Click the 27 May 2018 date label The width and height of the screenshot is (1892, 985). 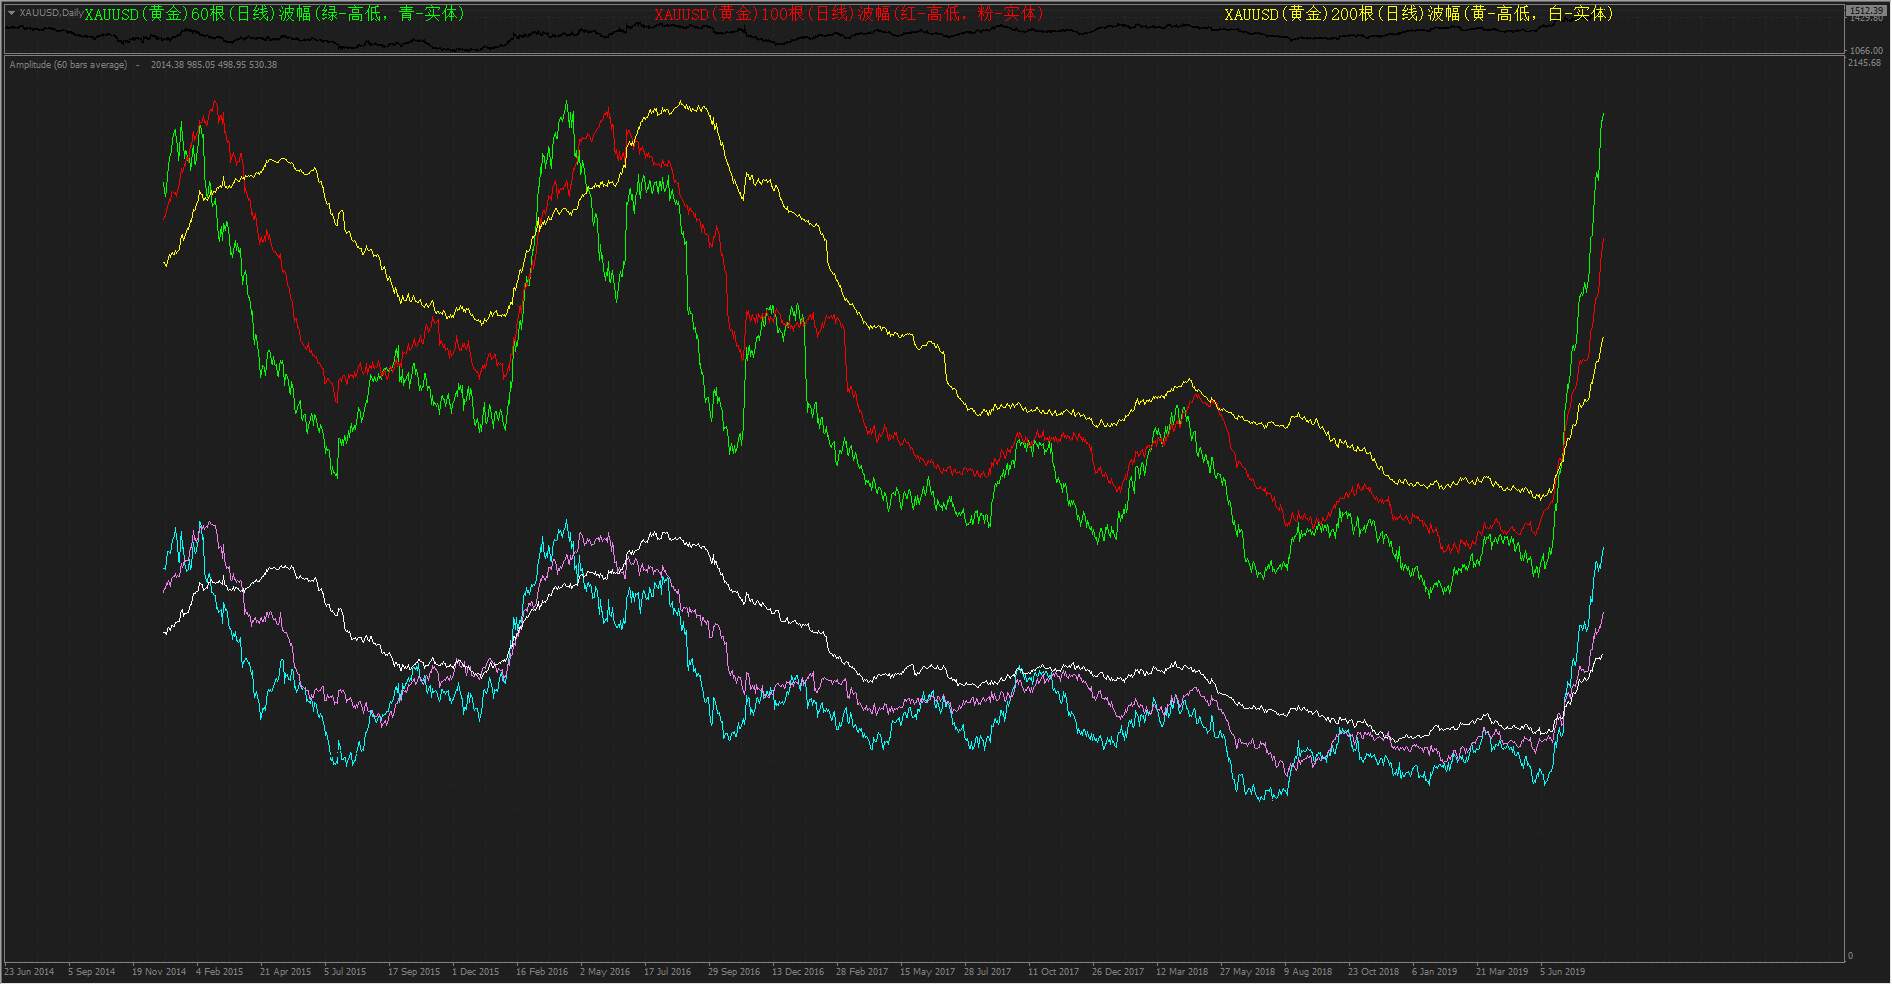(1248, 972)
